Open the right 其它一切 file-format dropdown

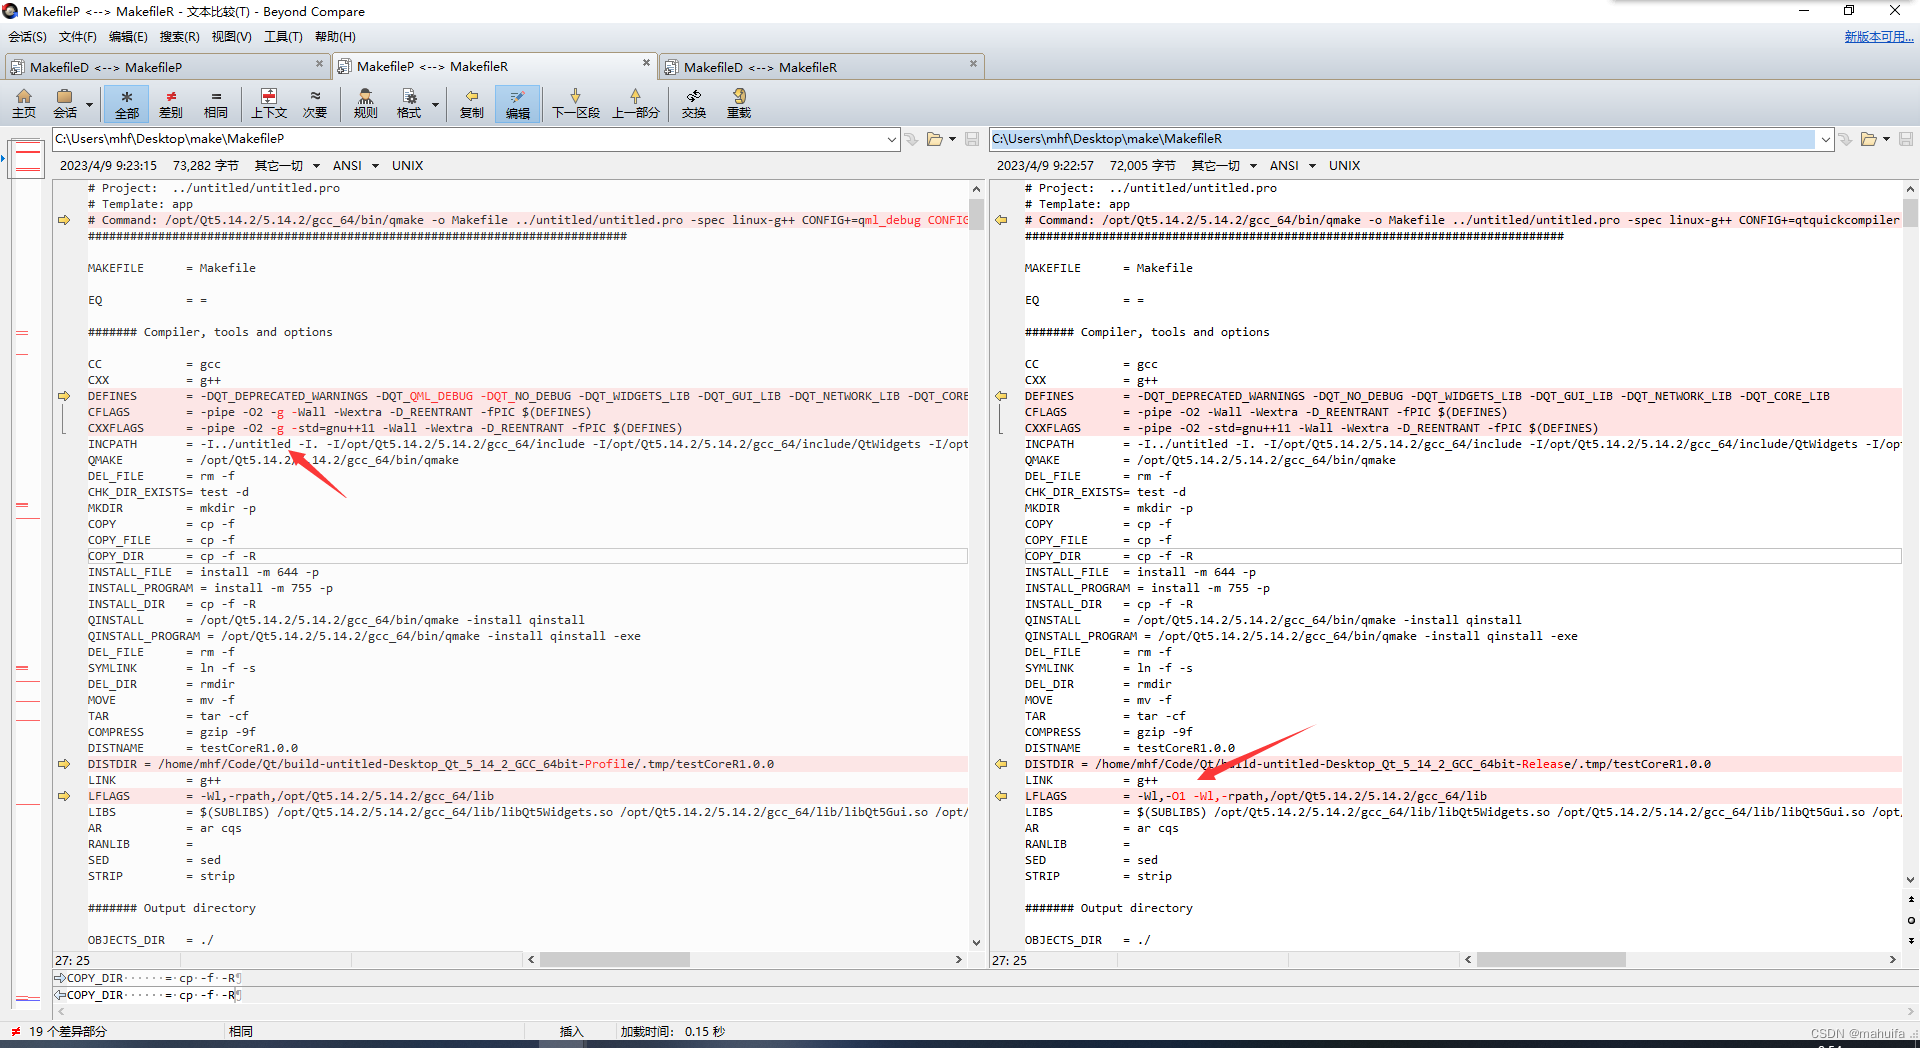pos(1224,166)
